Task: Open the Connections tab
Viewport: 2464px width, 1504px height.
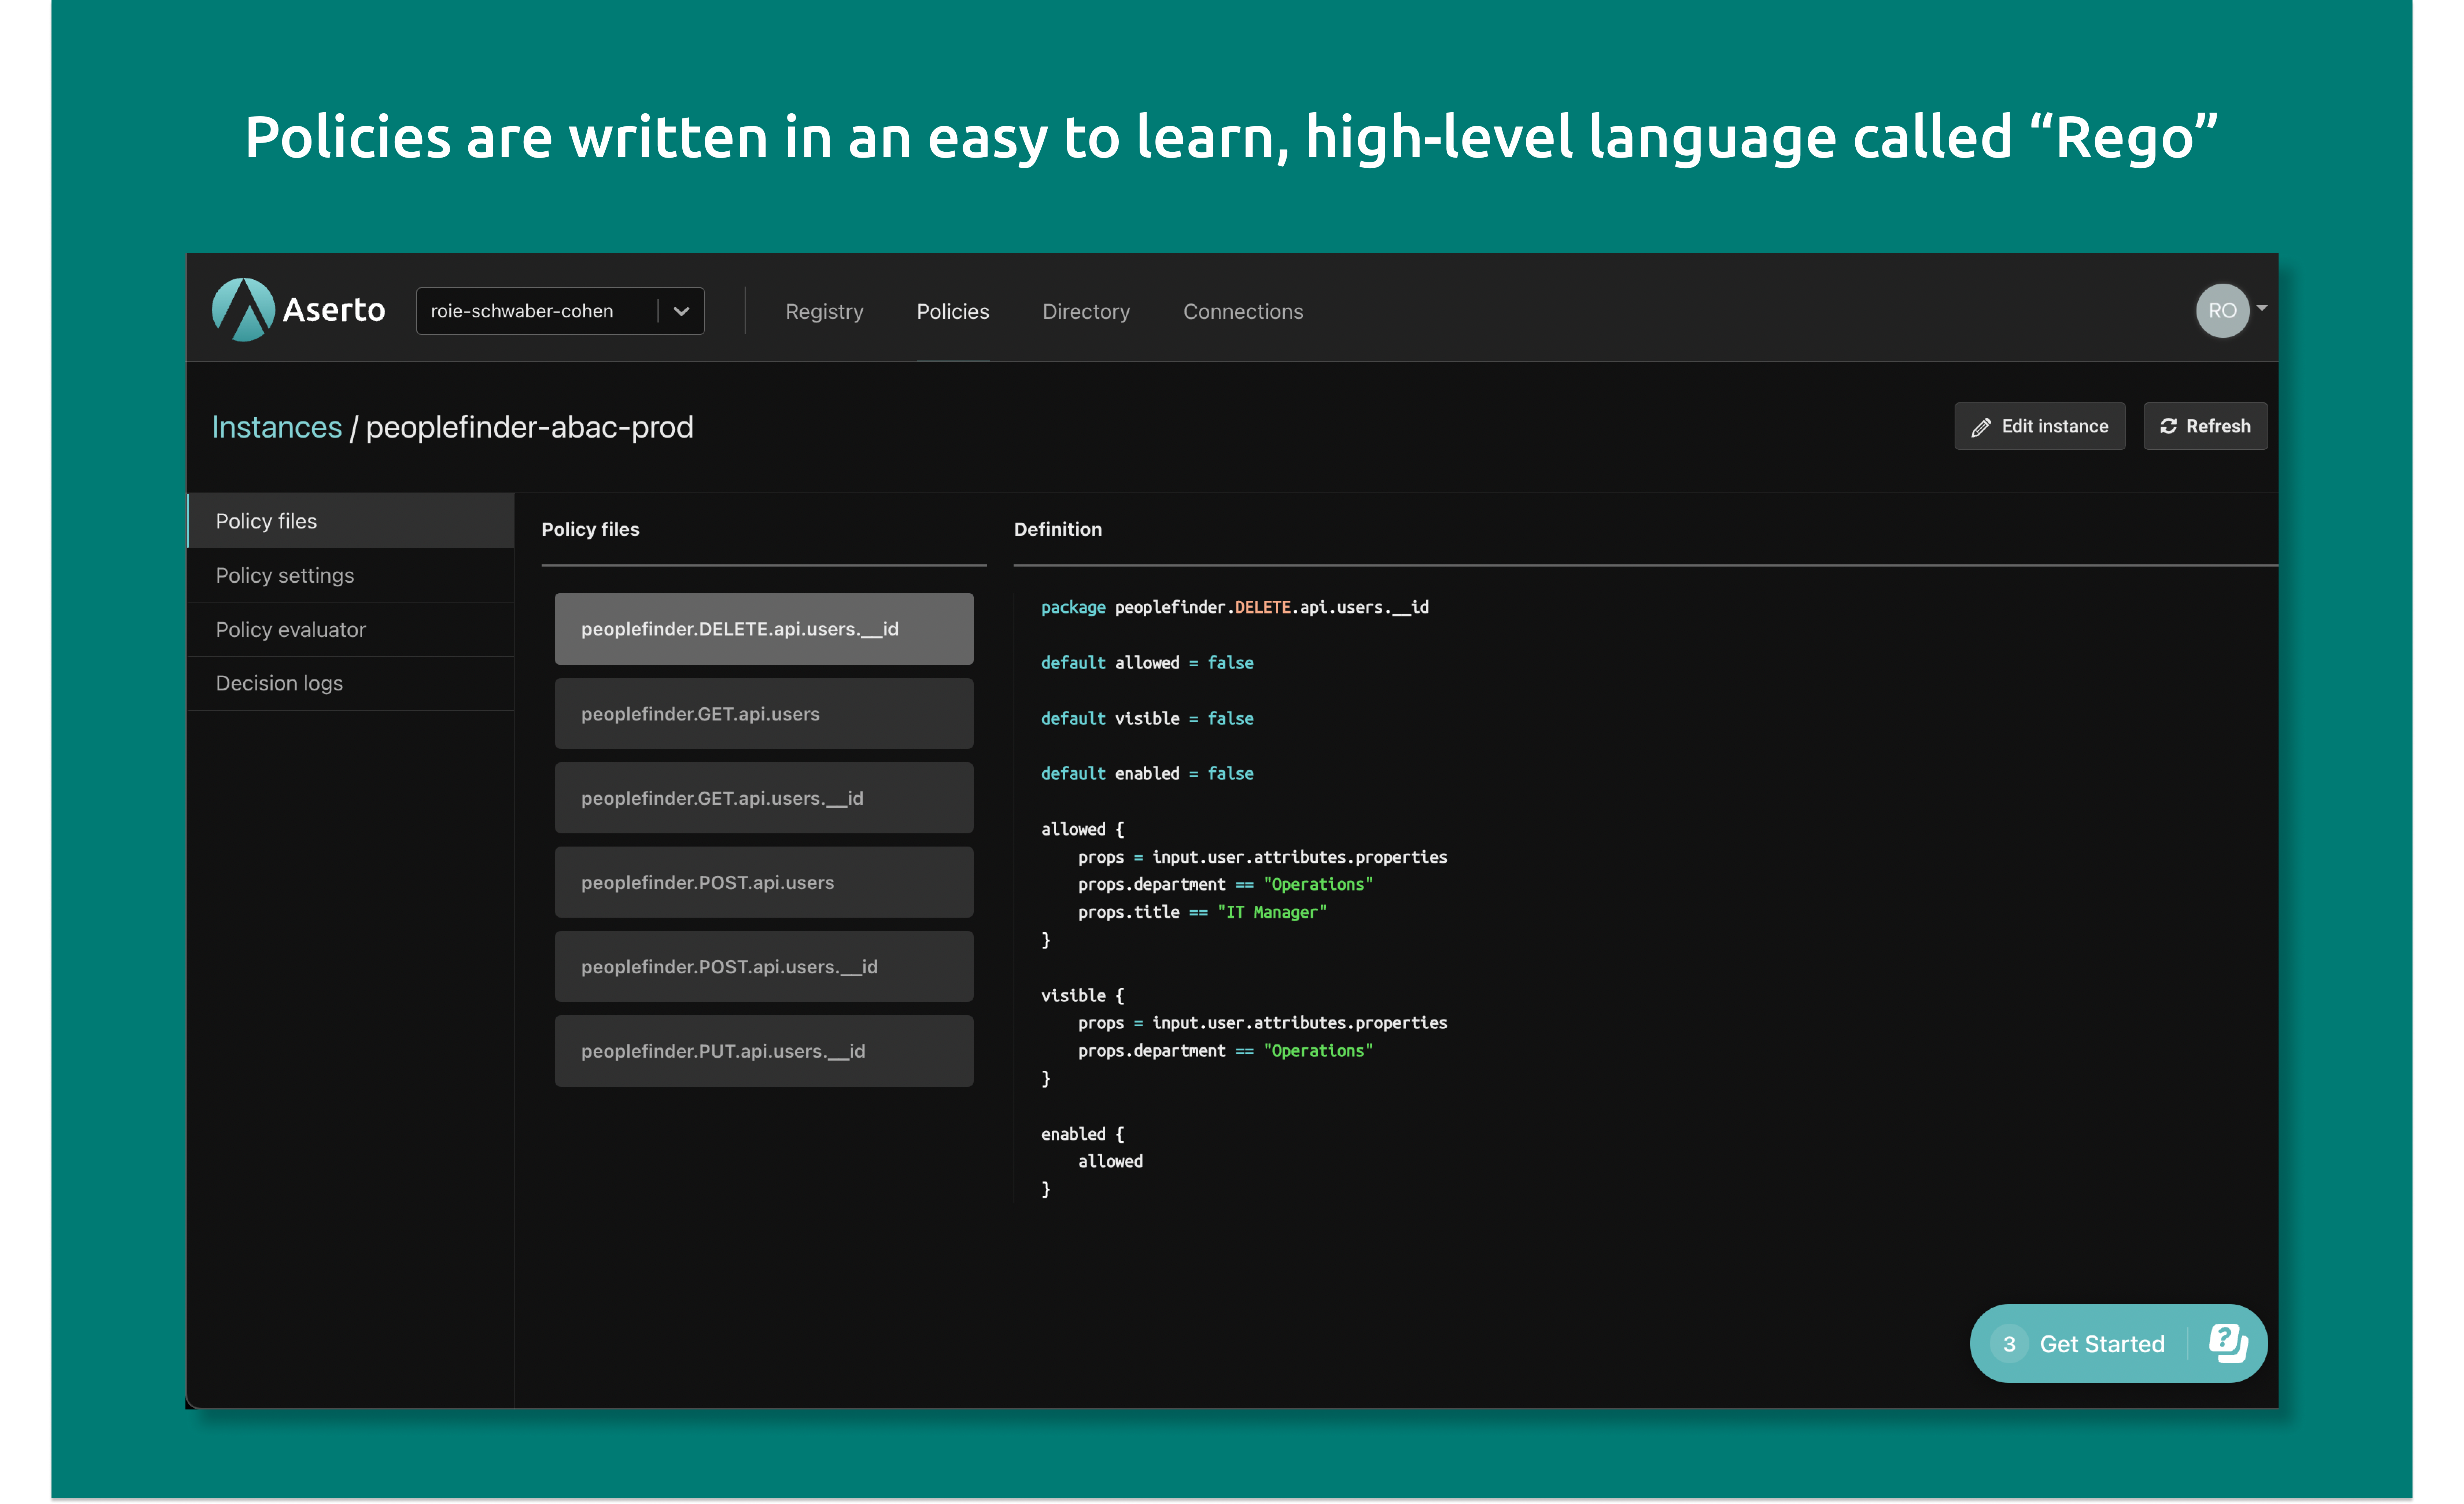Action: coord(1243,312)
